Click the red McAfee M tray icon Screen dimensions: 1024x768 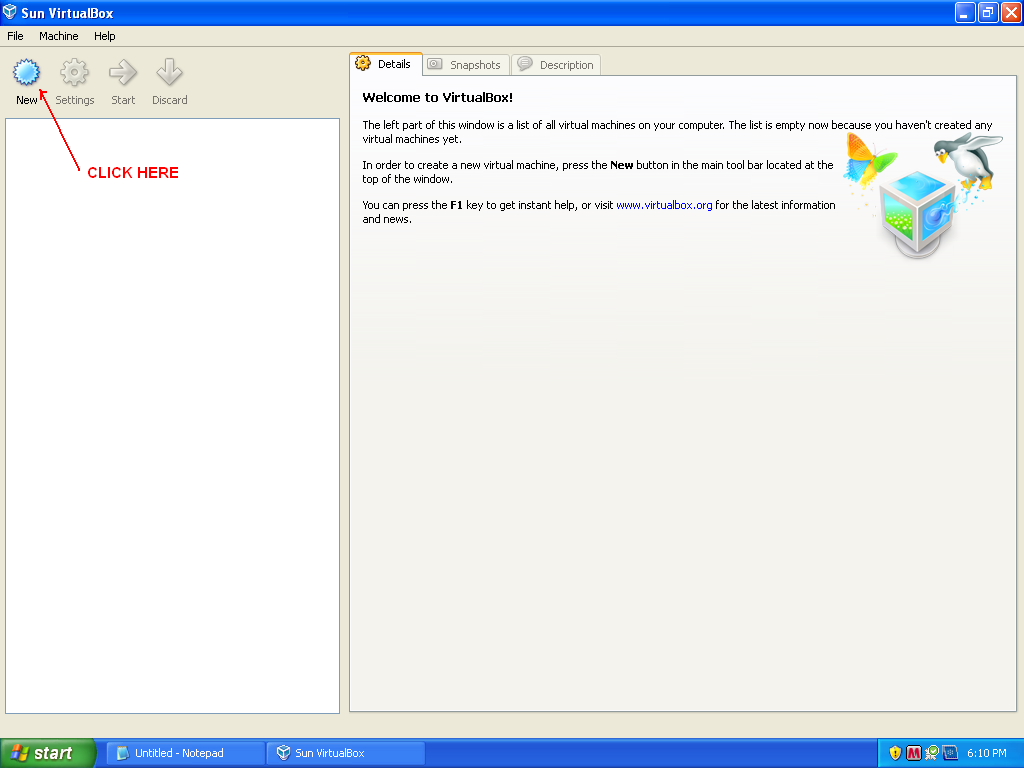[x=914, y=753]
